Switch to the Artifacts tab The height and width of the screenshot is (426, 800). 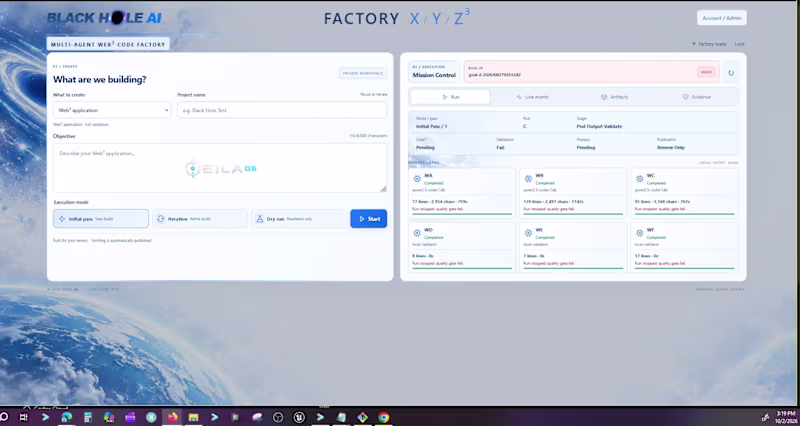coord(614,97)
